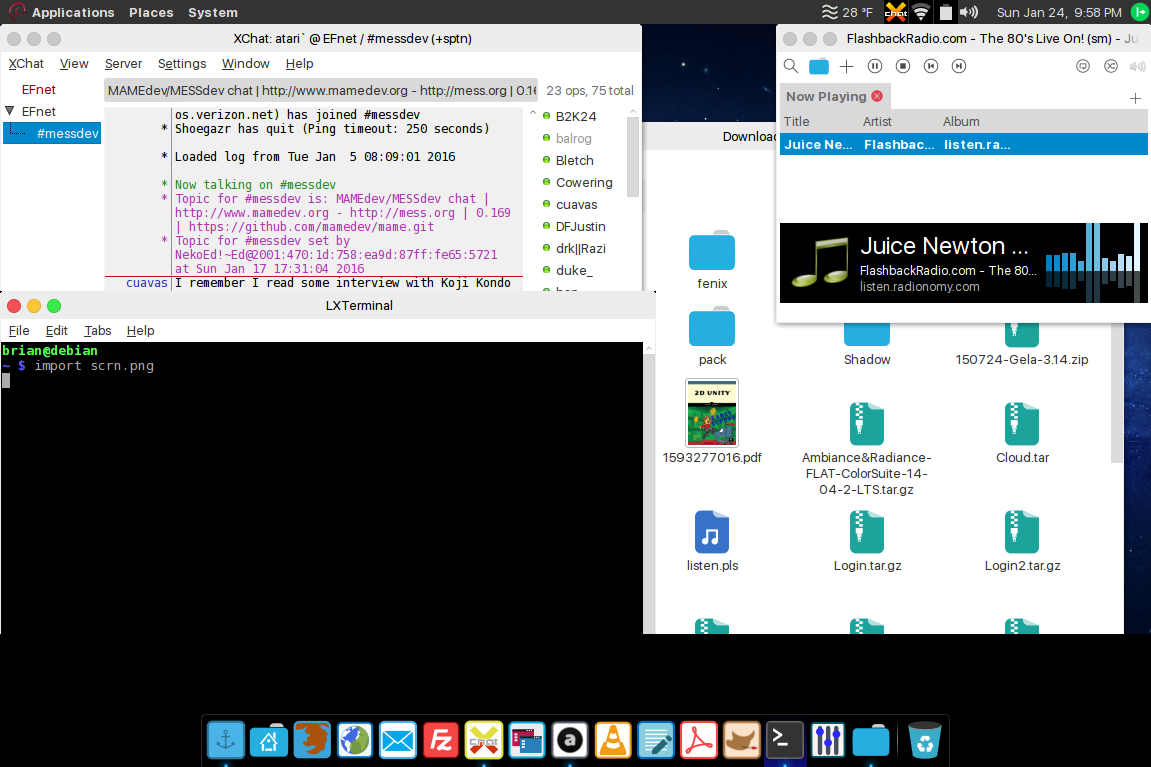Select user Cowering in the user list

[584, 182]
